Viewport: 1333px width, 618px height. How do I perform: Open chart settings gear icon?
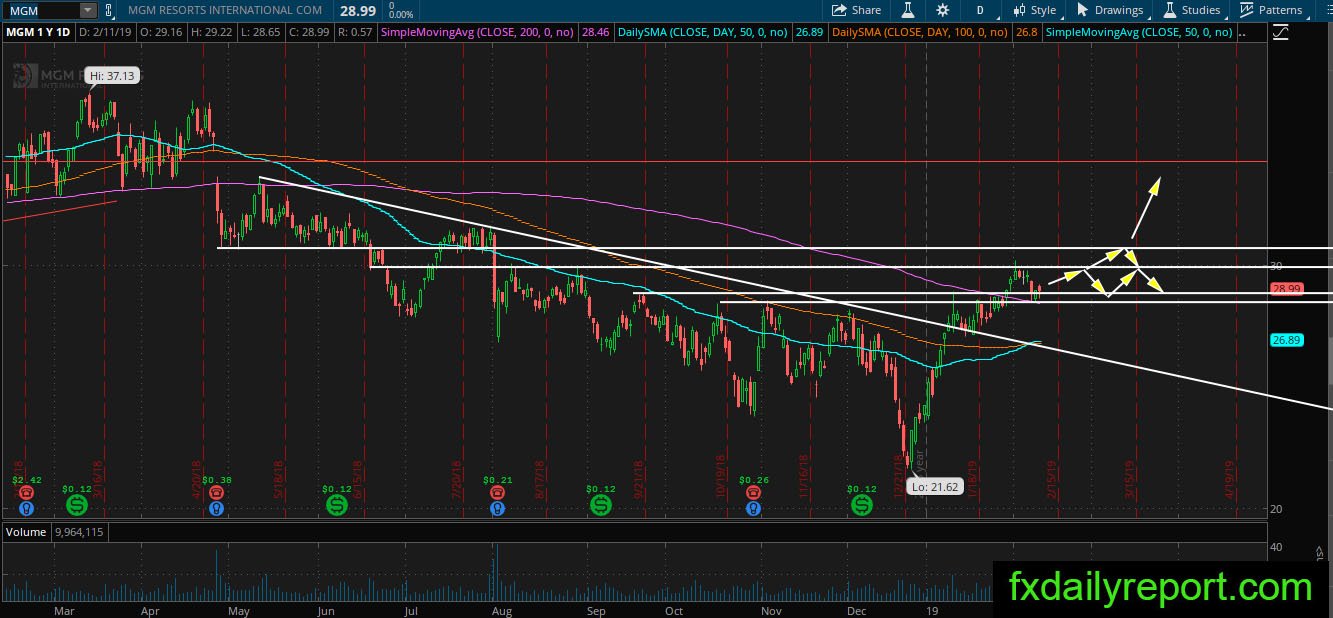click(942, 10)
